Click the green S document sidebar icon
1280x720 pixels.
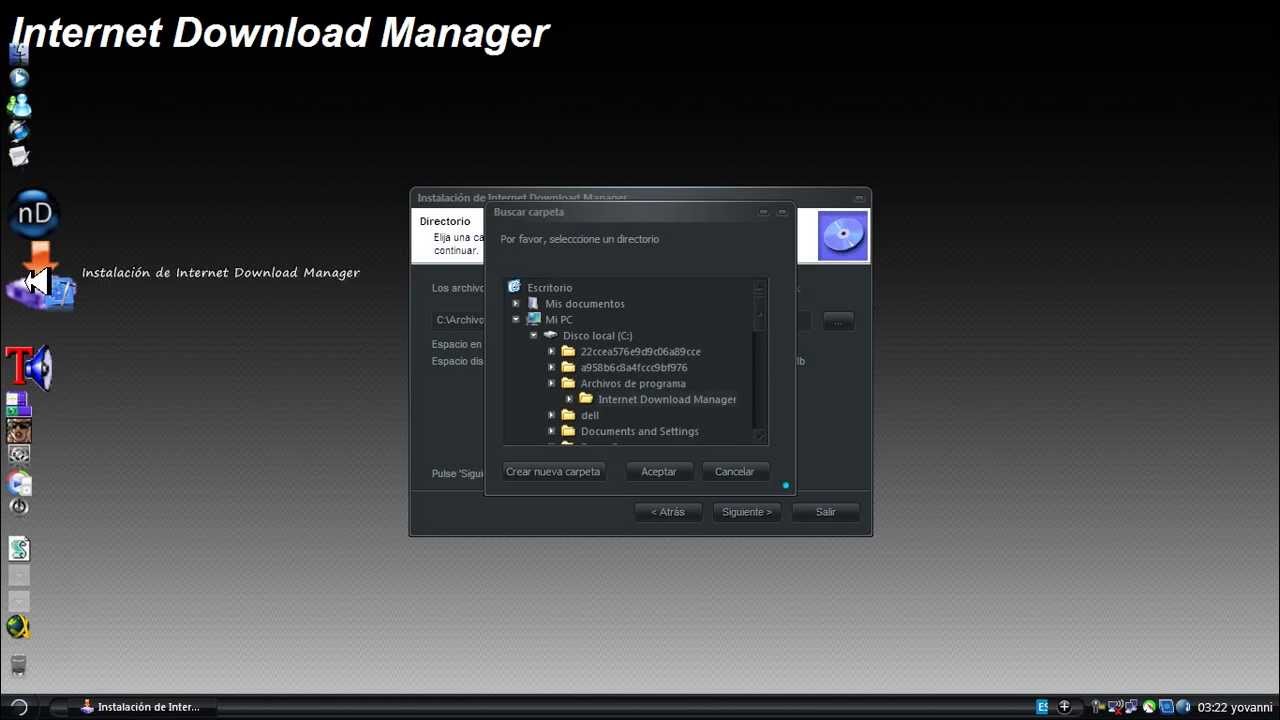(19, 549)
